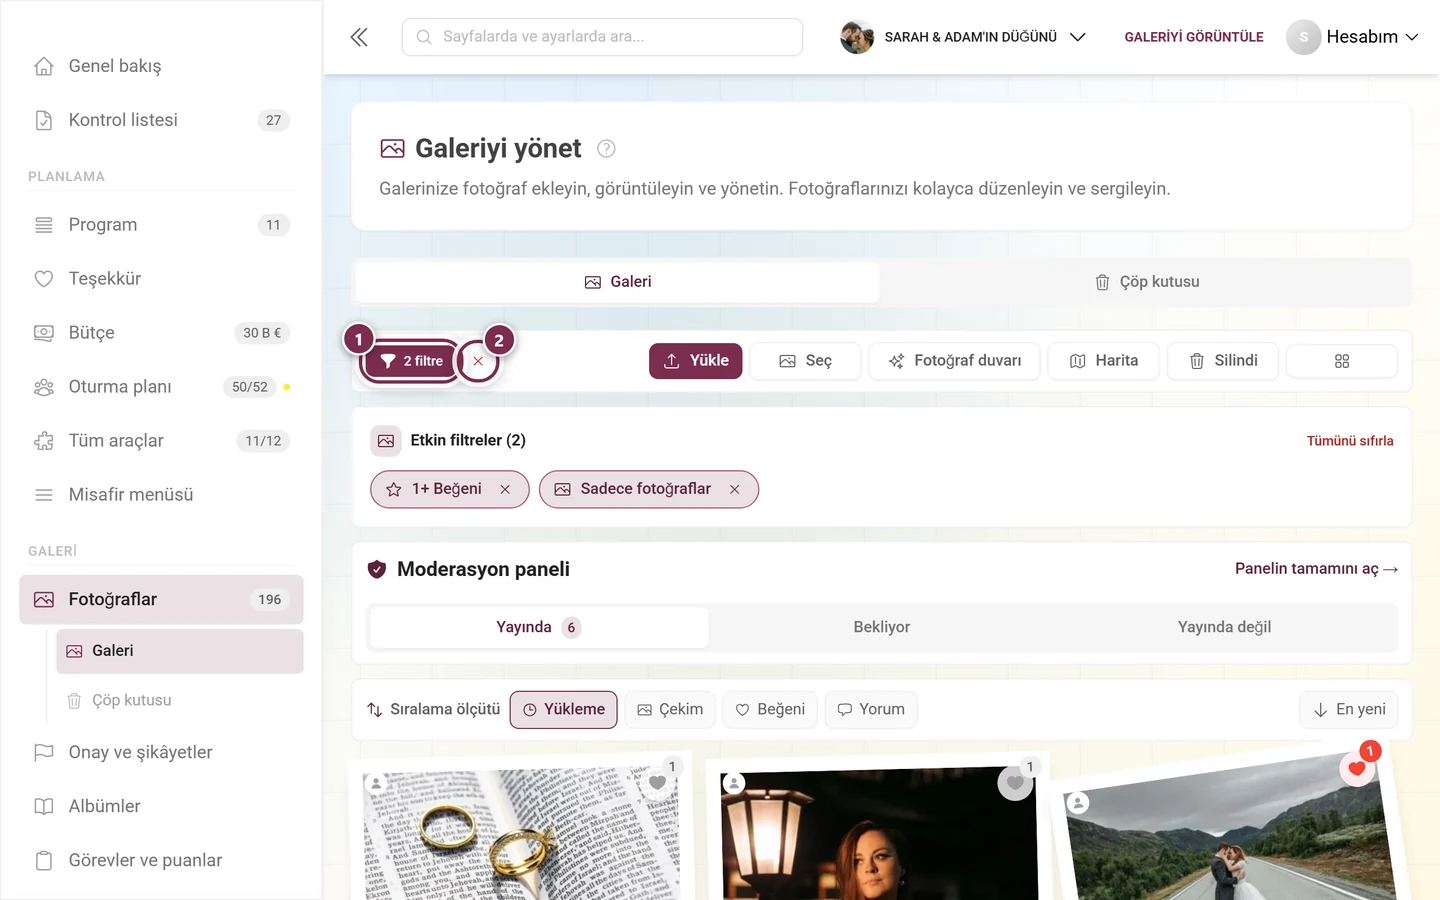
Task: Remove the Sadece fotoğraflar filter chip
Action: coord(734,489)
